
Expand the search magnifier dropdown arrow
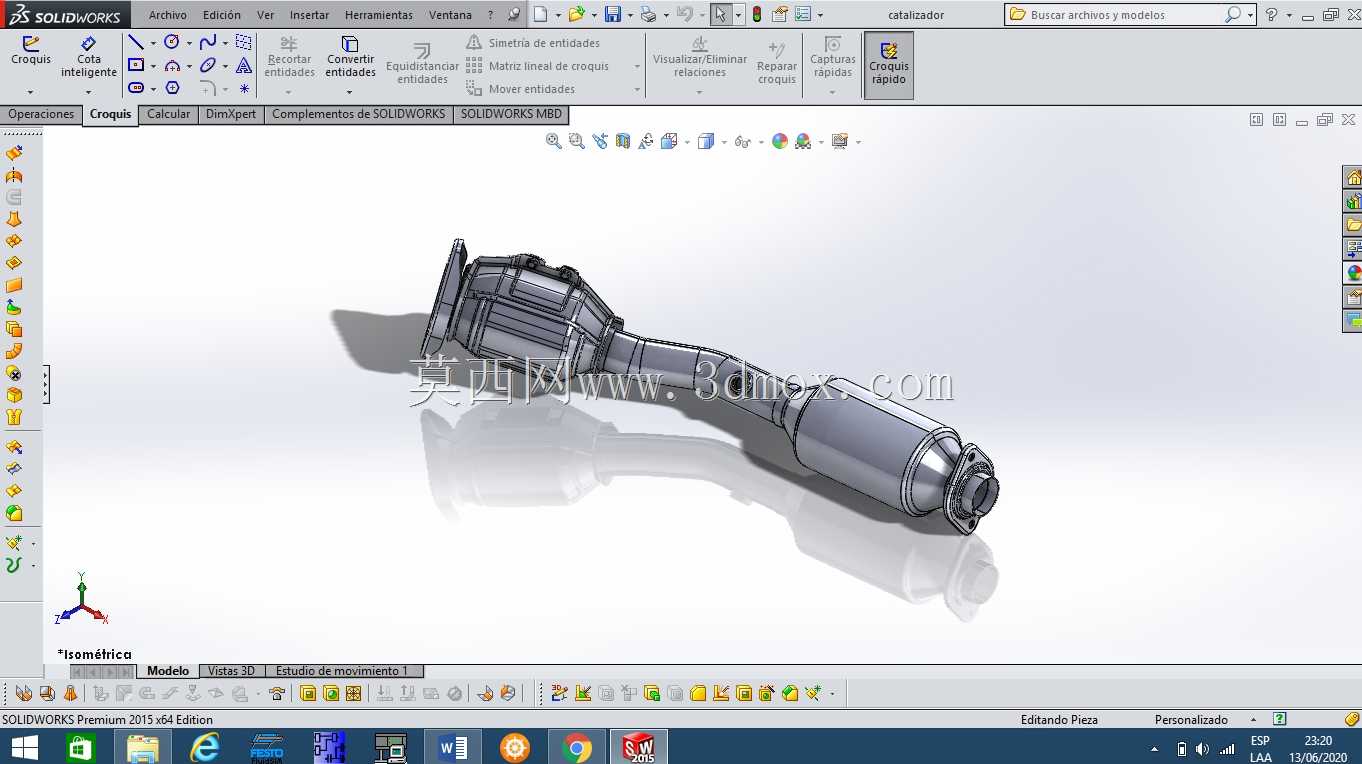coord(1251,15)
